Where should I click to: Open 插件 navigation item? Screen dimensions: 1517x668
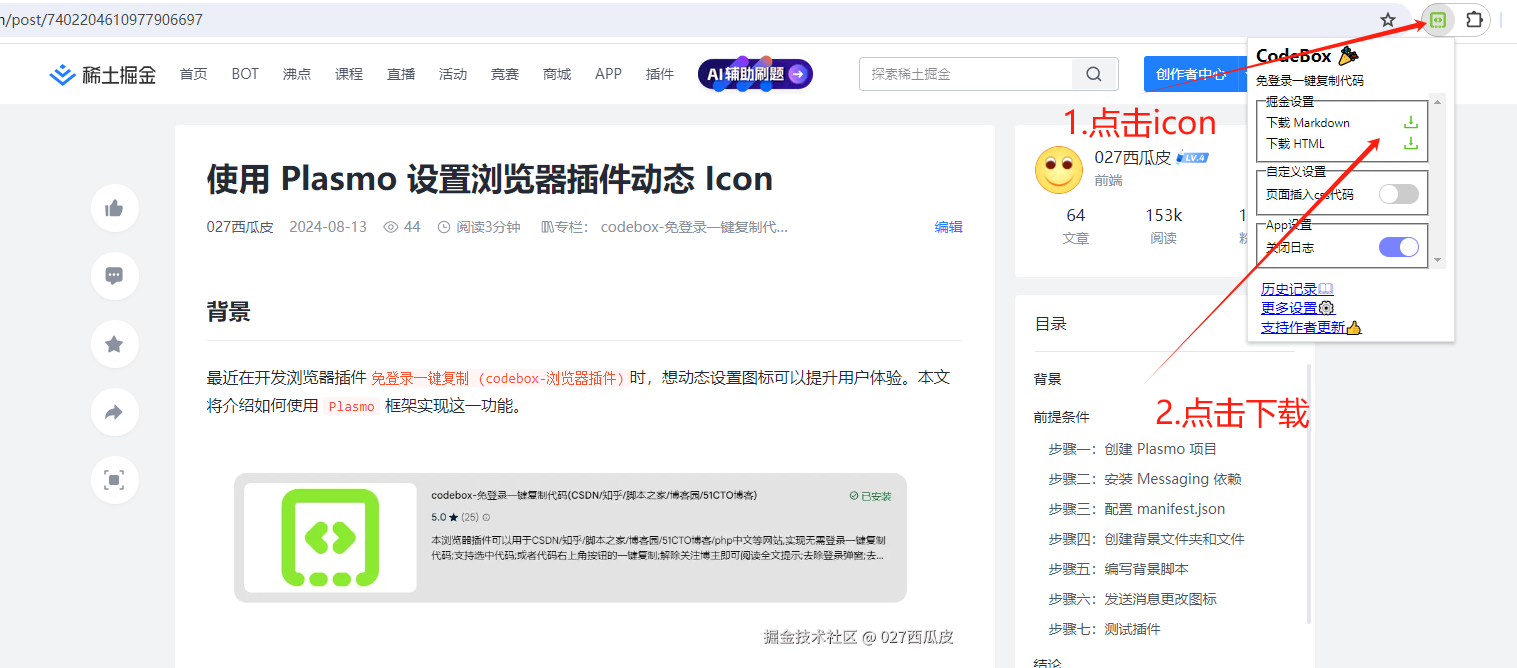coord(660,74)
